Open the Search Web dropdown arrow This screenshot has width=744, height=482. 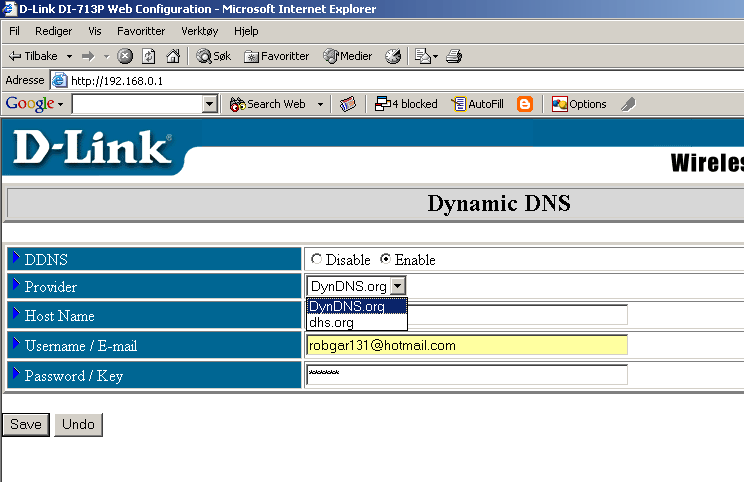pyautogui.click(x=320, y=104)
